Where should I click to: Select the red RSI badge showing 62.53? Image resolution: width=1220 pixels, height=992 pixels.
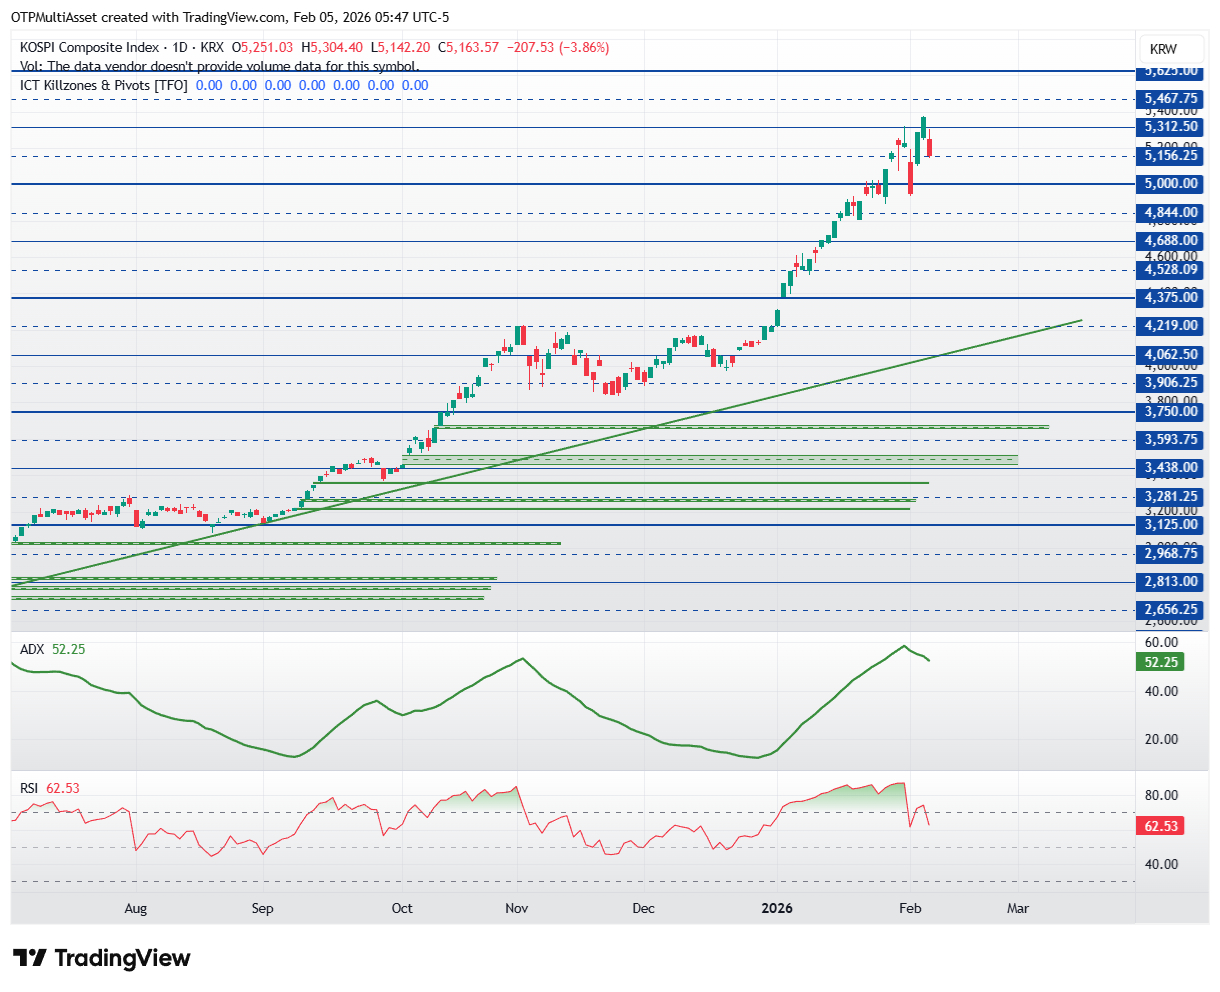coord(1158,826)
